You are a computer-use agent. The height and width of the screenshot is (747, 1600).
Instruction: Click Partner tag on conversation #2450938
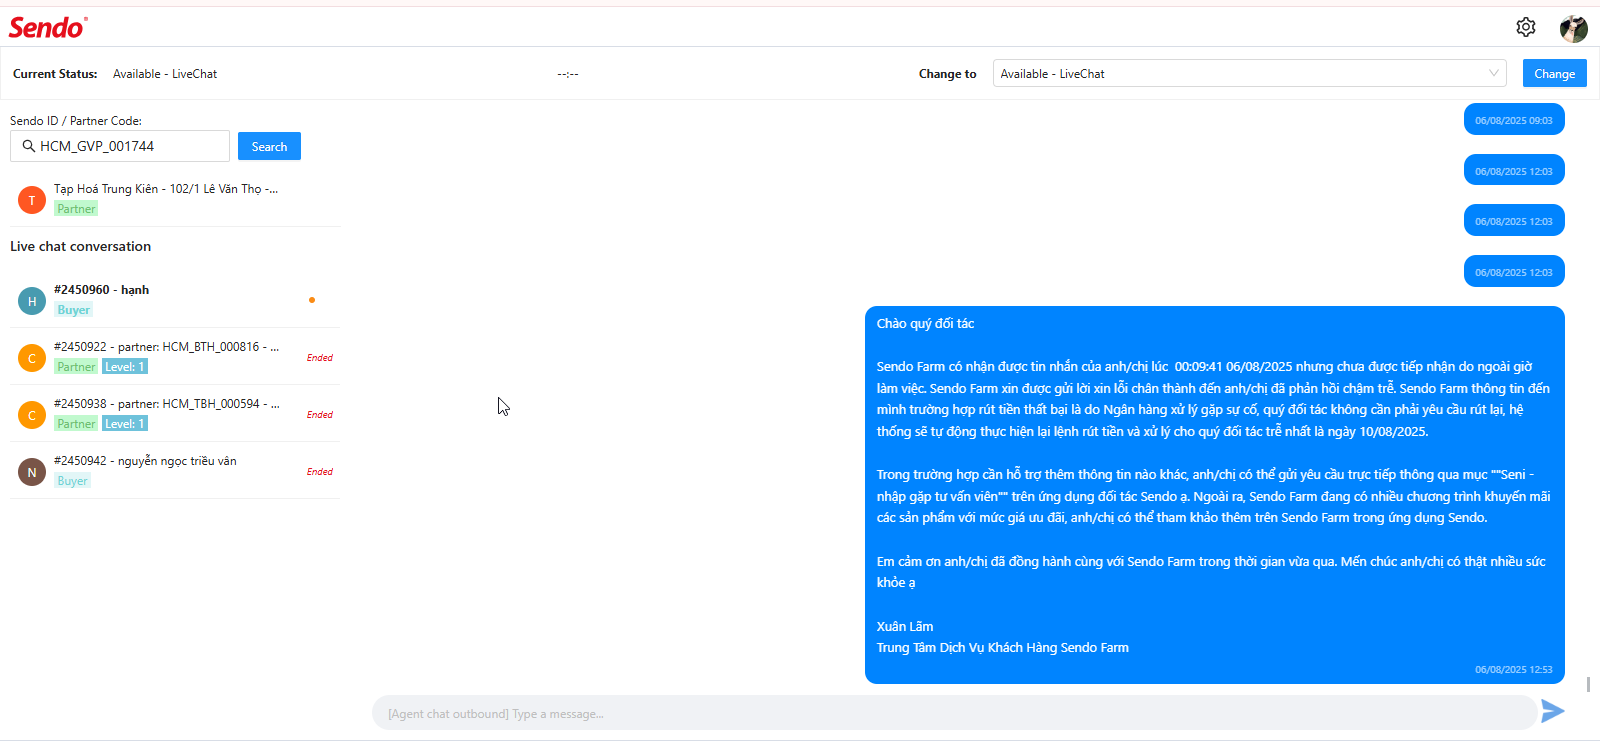[76, 424]
